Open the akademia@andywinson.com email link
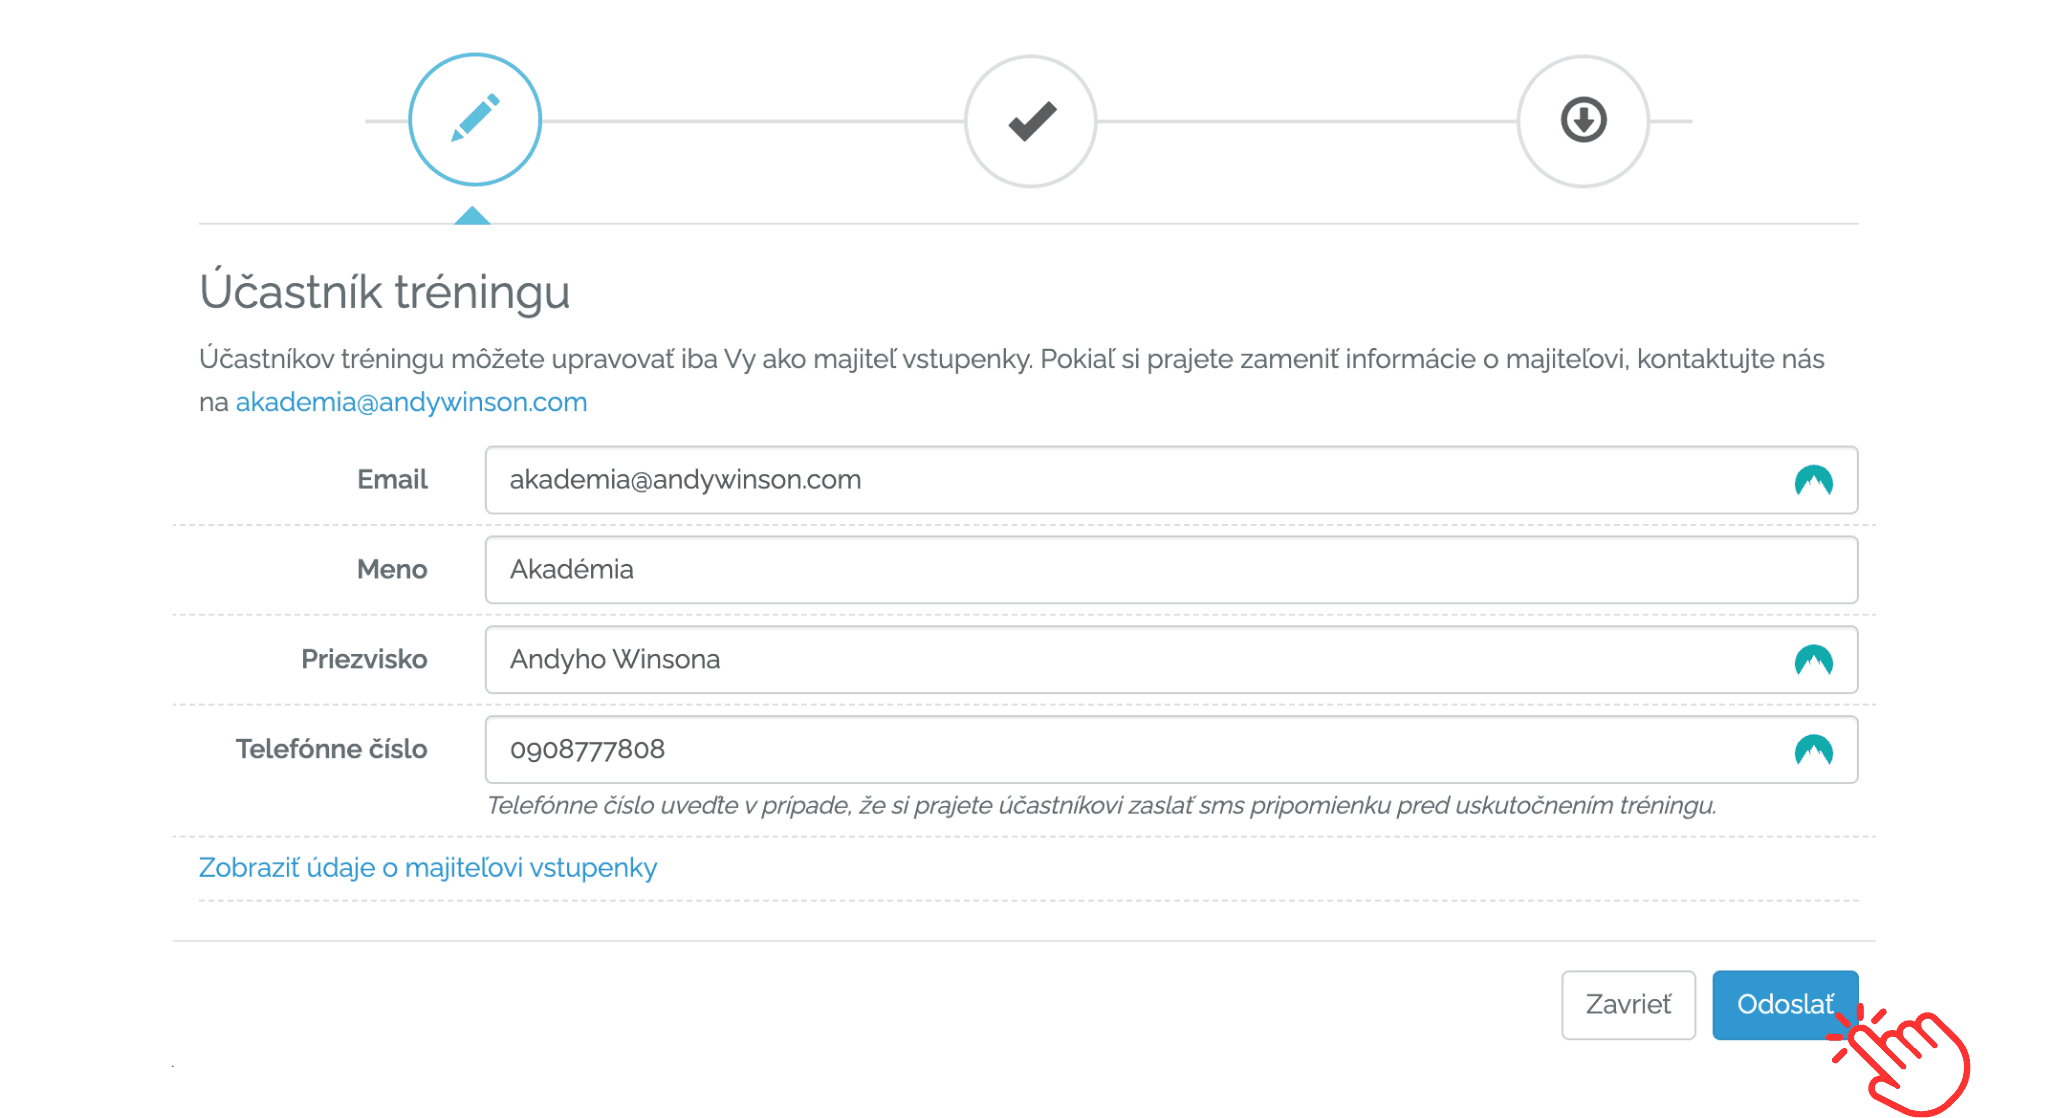The image size is (2048, 1118). click(x=411, y=402)
